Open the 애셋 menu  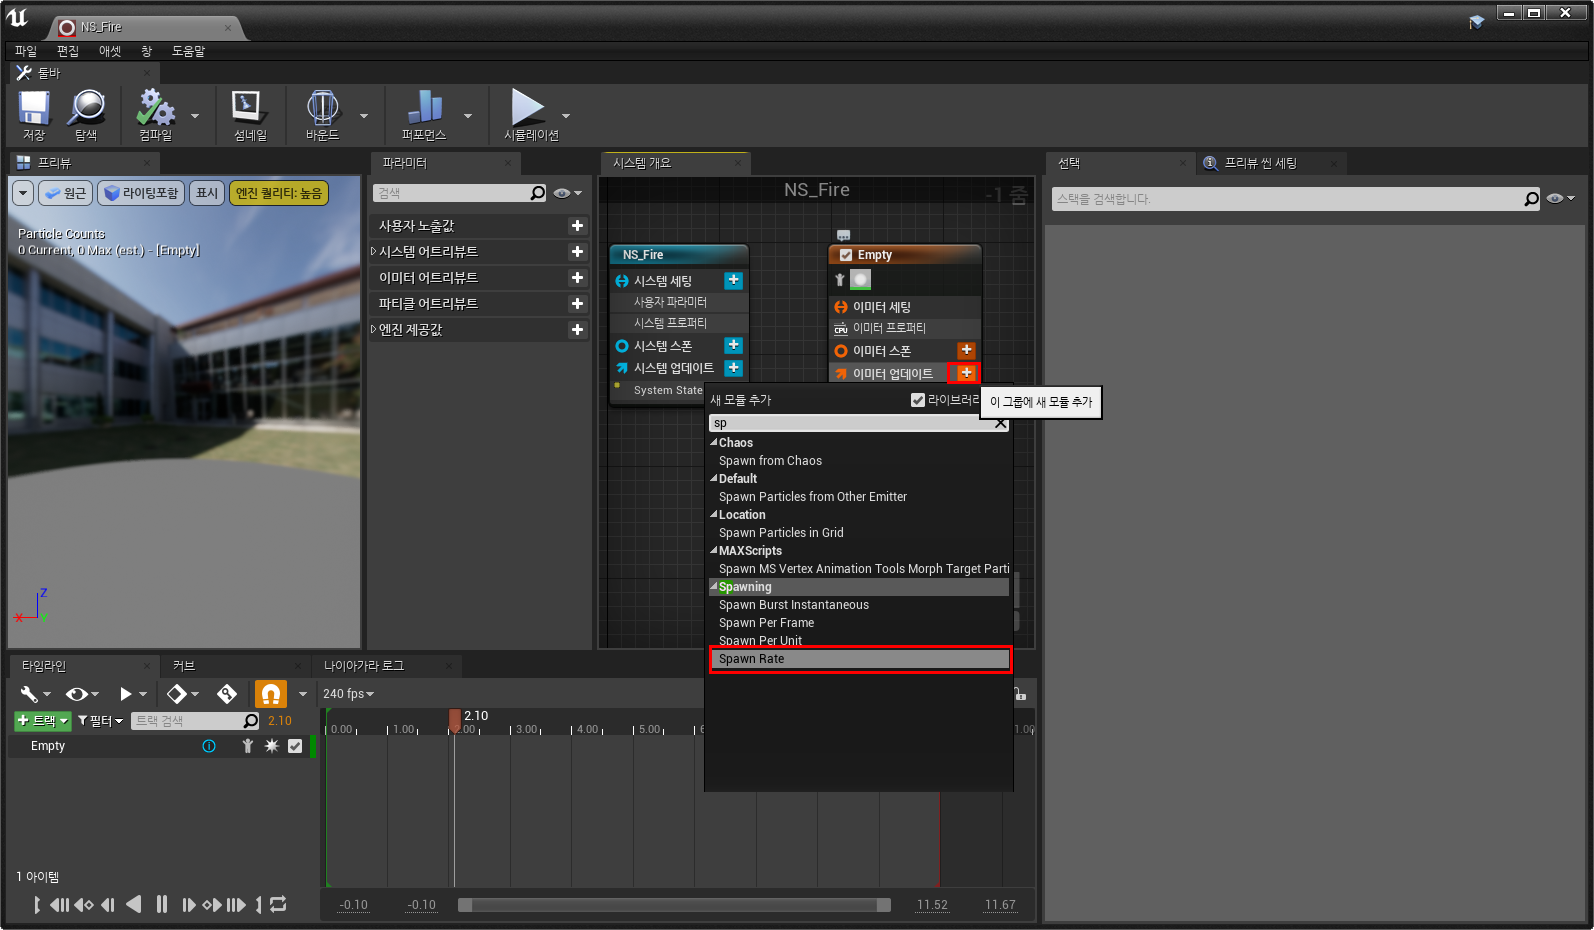pyautogui.click(x=110, y=51)
